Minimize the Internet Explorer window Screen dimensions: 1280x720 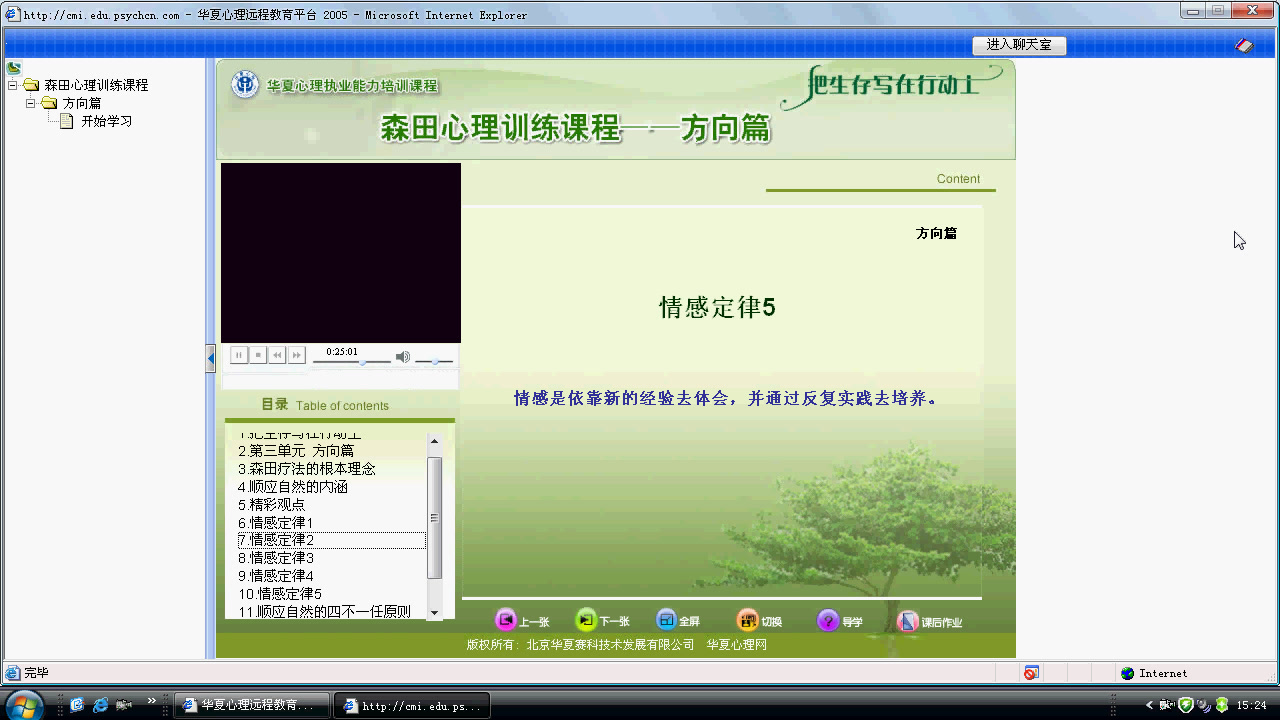point(1191,10)
